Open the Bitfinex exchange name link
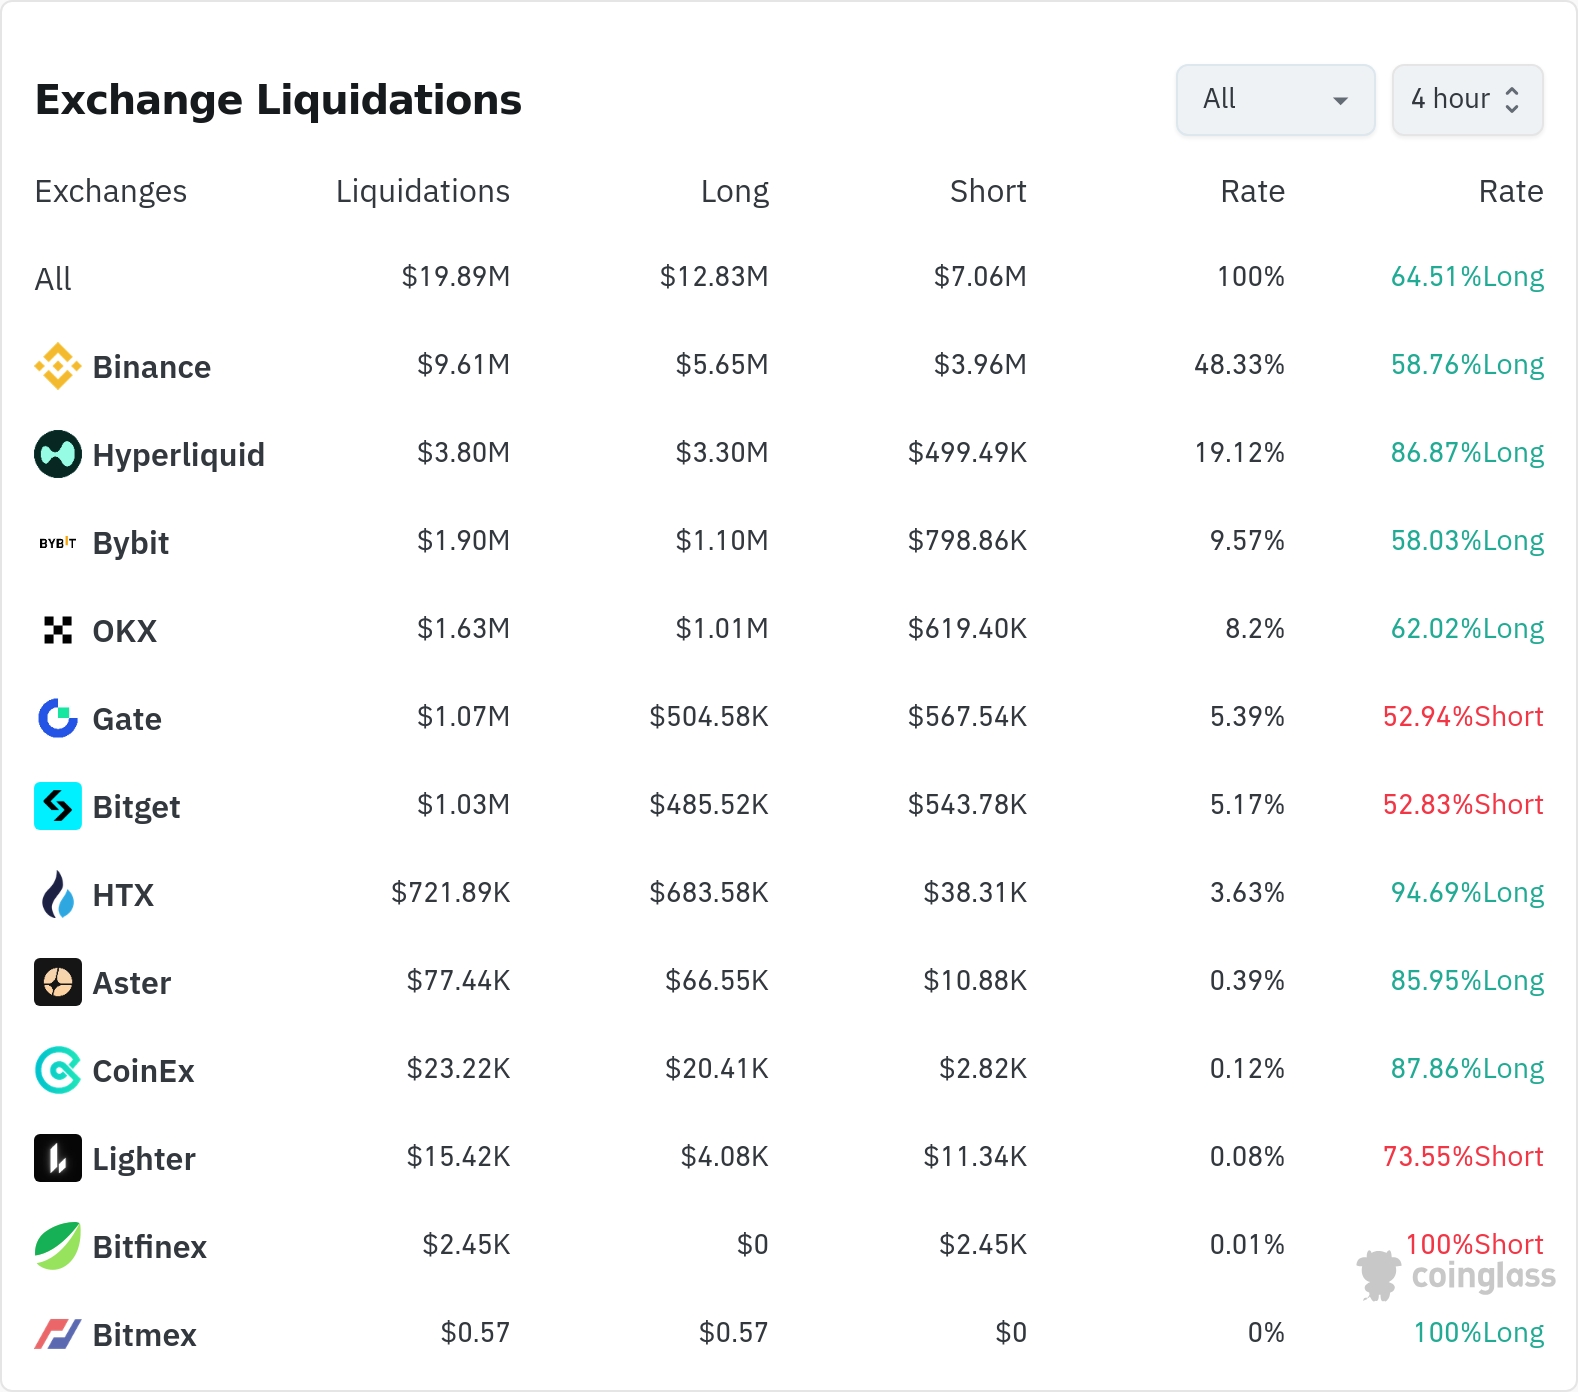Screen dimensions: 1578x1392 [149, 1247]
